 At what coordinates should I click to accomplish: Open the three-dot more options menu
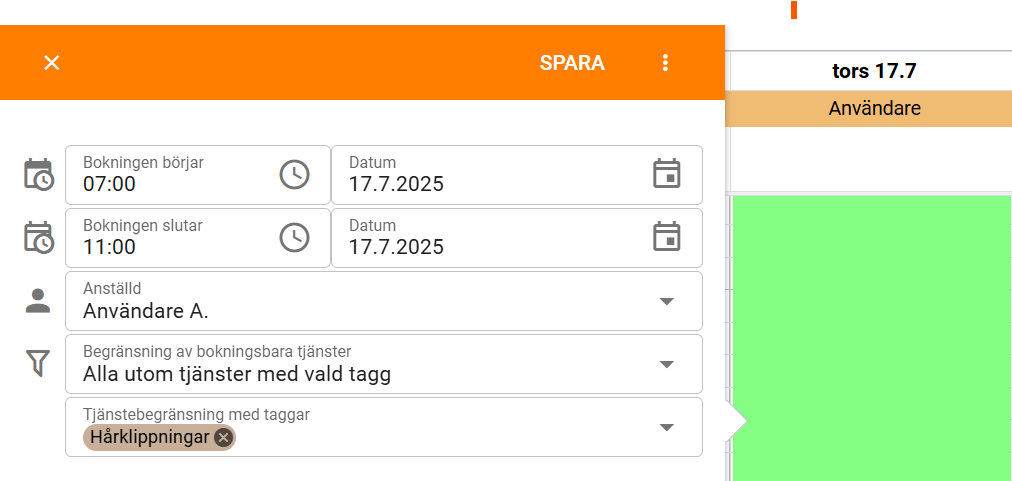click(x=666, y=63)
